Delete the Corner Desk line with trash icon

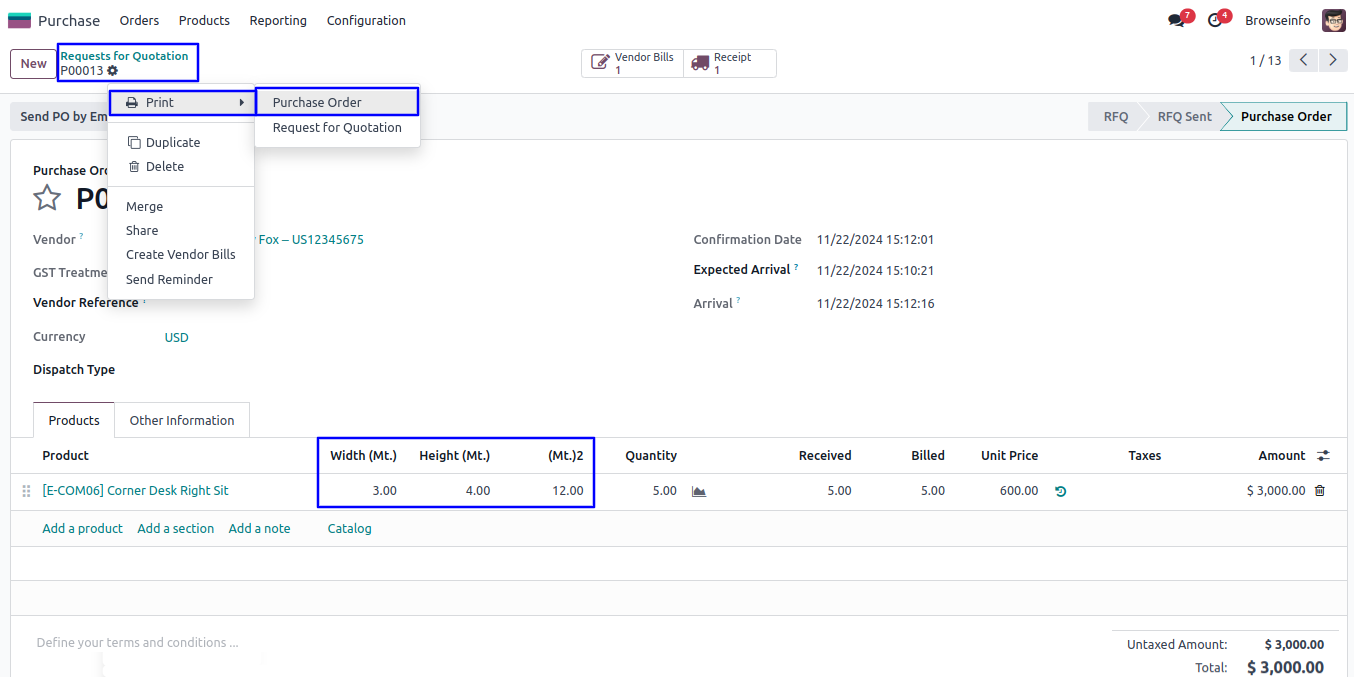pyautogui.click(x=1320, y=491)
